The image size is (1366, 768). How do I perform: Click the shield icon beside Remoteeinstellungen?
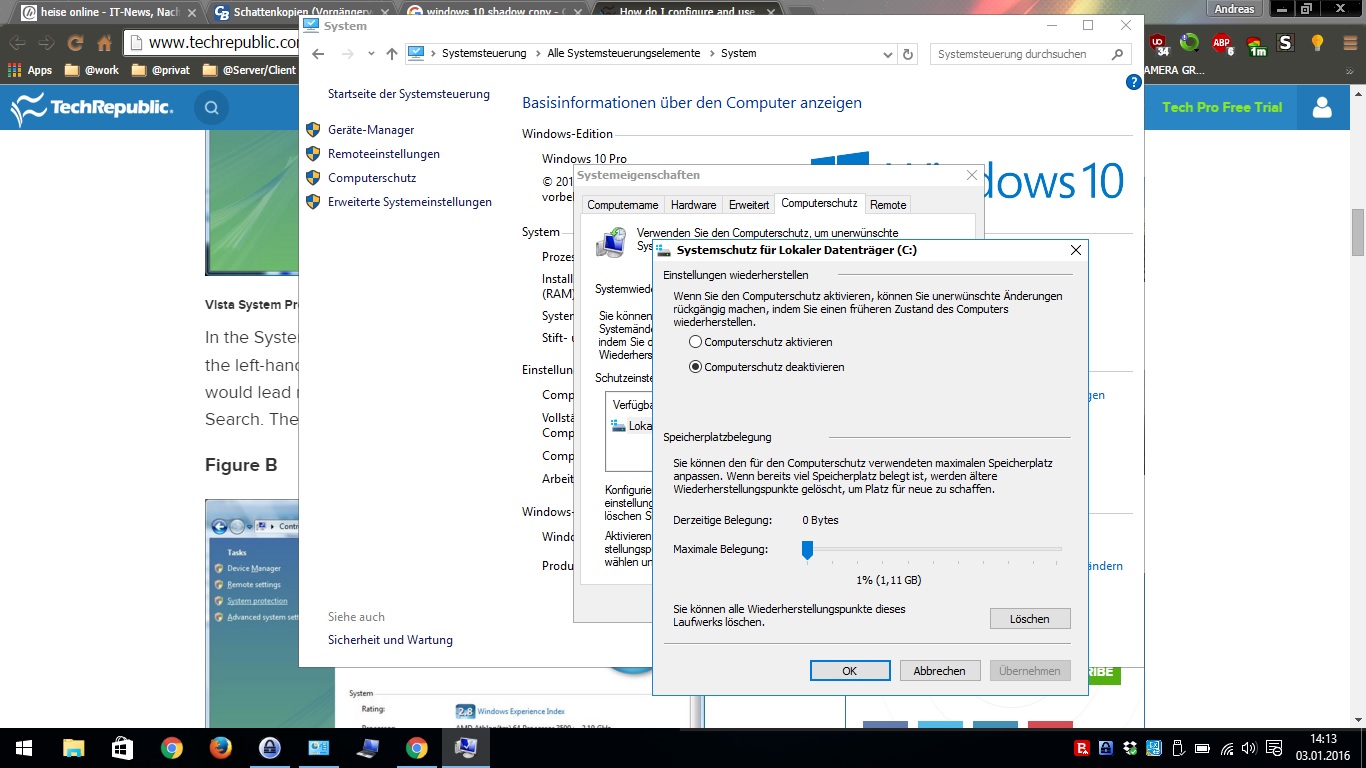click(313, 154)
